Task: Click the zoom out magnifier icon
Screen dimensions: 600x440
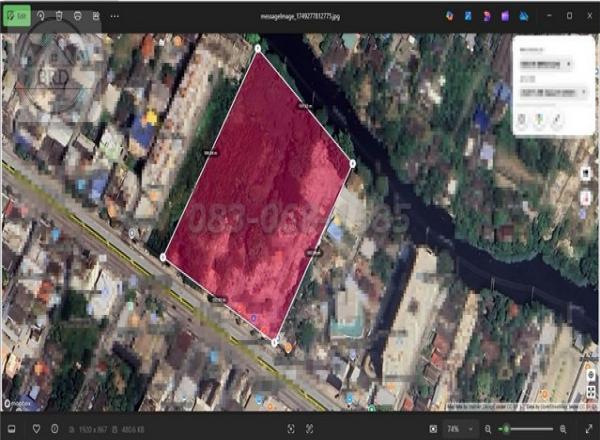Action: point(488,428)
